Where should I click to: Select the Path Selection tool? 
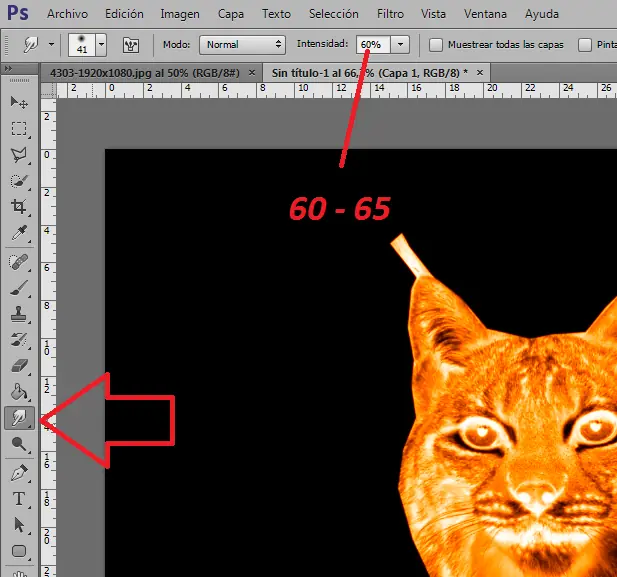pos(18,525)
